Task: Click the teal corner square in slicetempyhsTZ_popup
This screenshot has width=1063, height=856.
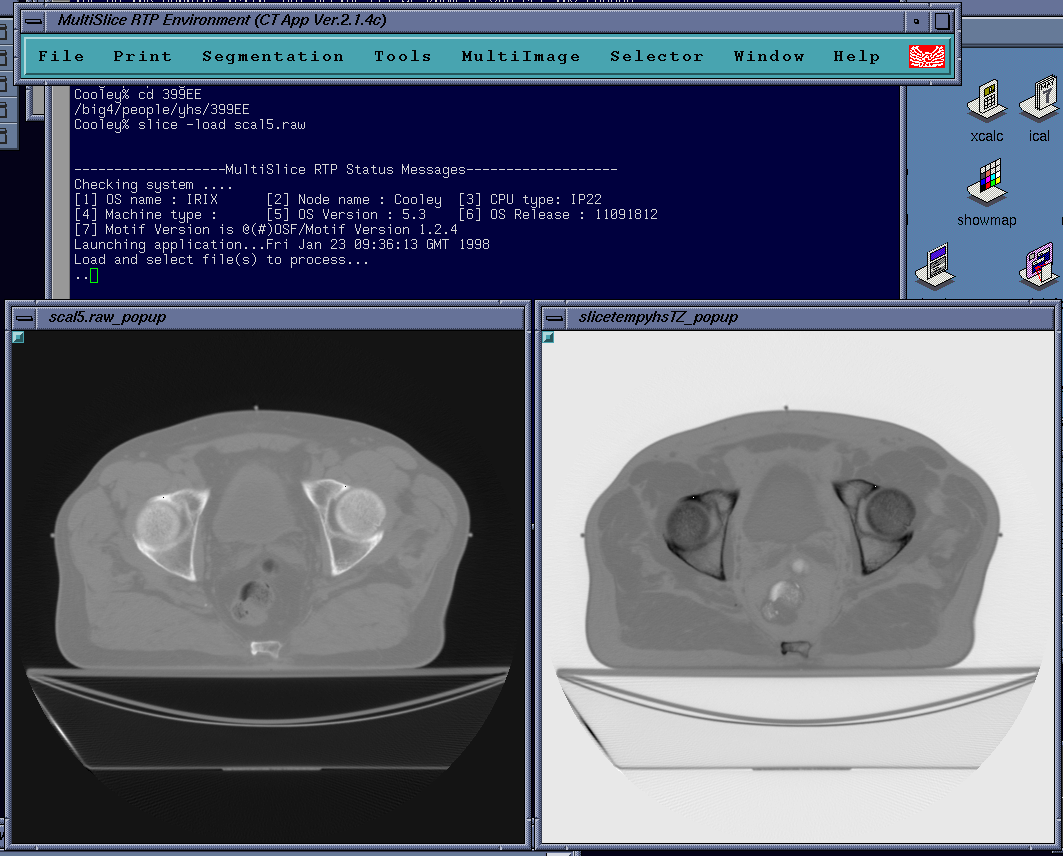Action: pyautogui.click(x=548, y=337)
